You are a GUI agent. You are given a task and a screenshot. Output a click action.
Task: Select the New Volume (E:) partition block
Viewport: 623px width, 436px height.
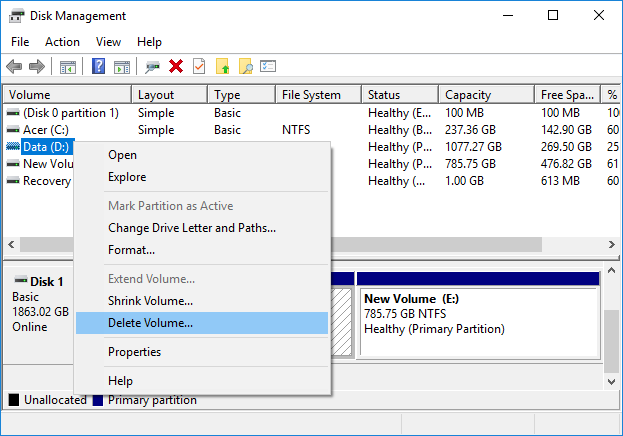(x=477, y=313)
